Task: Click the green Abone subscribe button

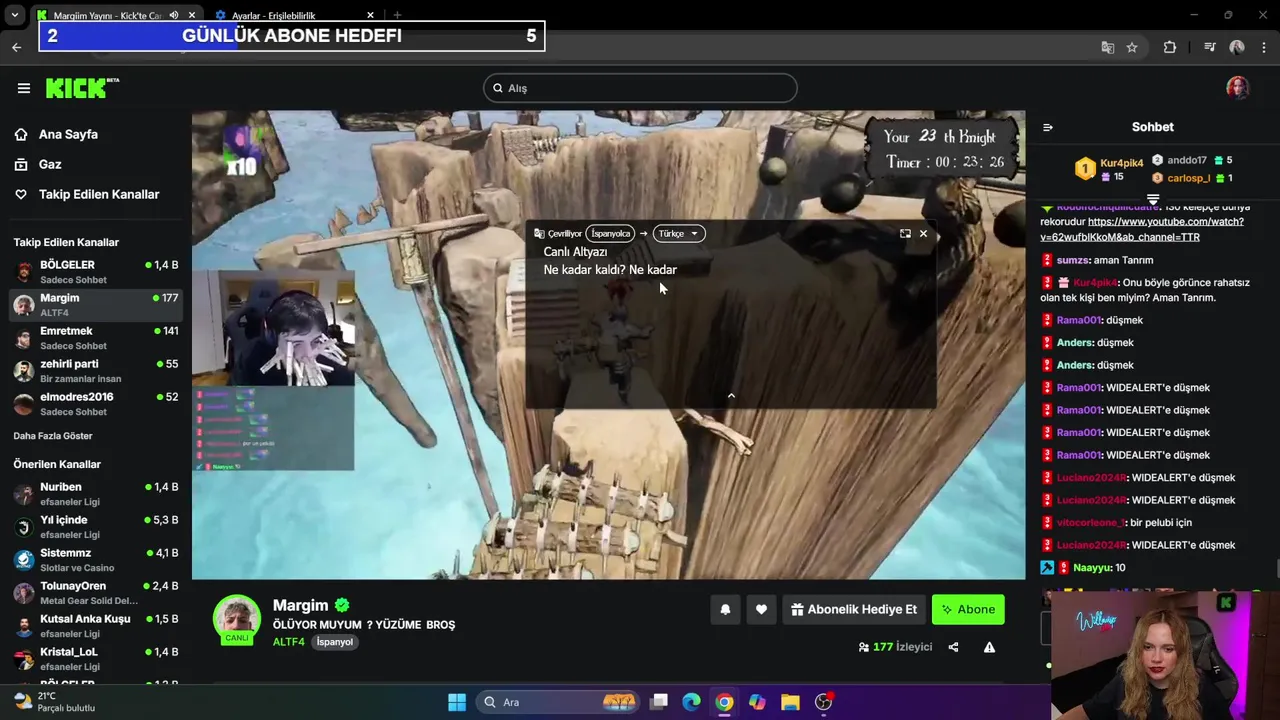Action: click(x=968, y=609)
